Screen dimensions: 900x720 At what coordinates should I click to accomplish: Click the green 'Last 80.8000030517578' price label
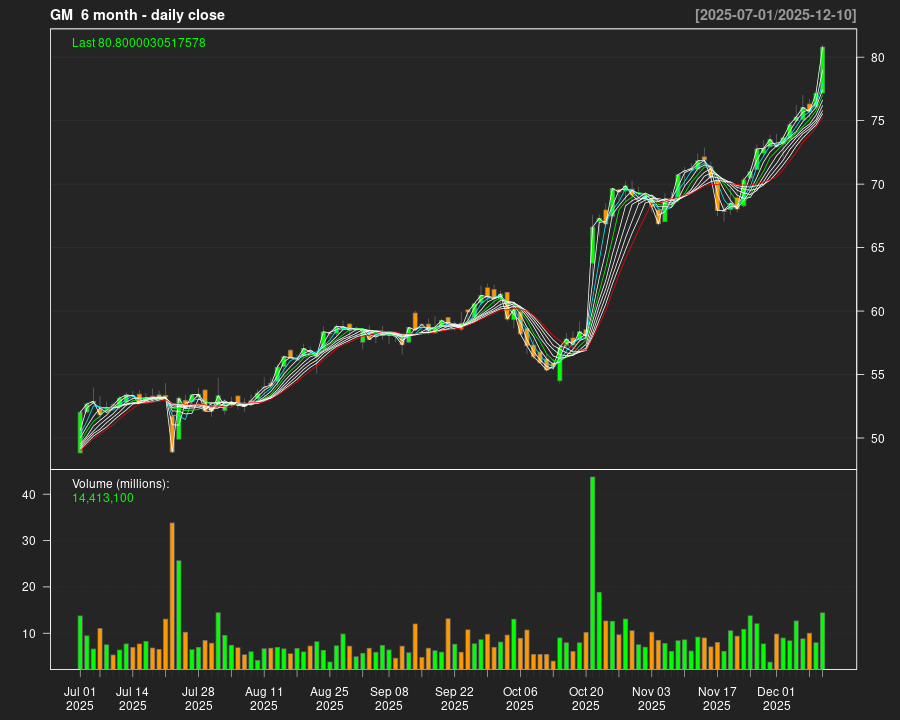[x=139, y=43]
